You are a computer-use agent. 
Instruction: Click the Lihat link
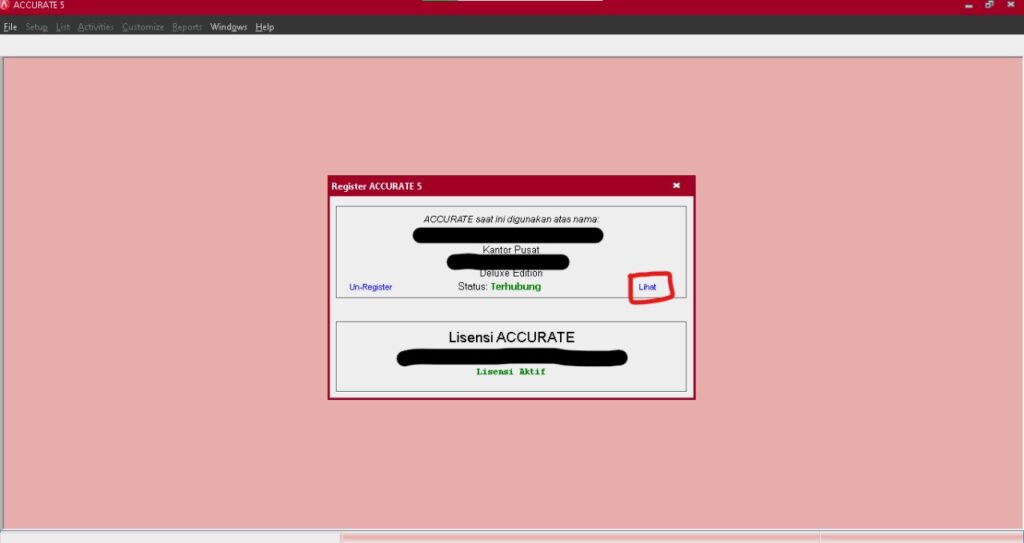[647, 287]
